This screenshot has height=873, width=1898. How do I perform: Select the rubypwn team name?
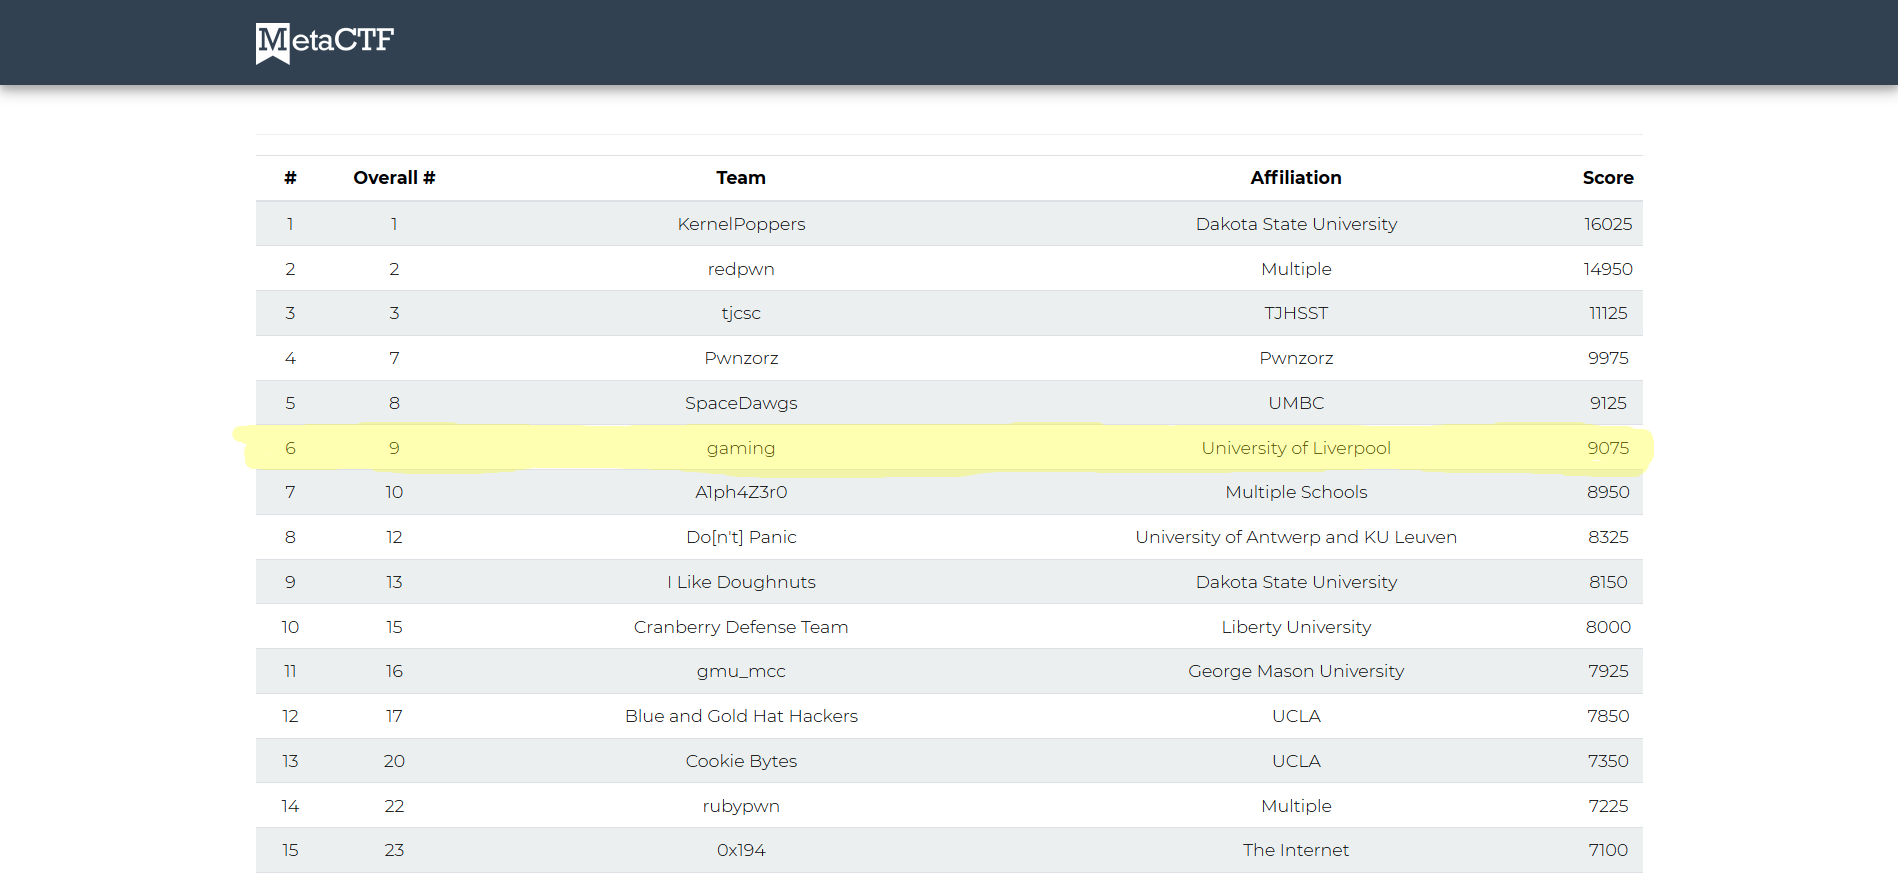(x=741, y=806)
